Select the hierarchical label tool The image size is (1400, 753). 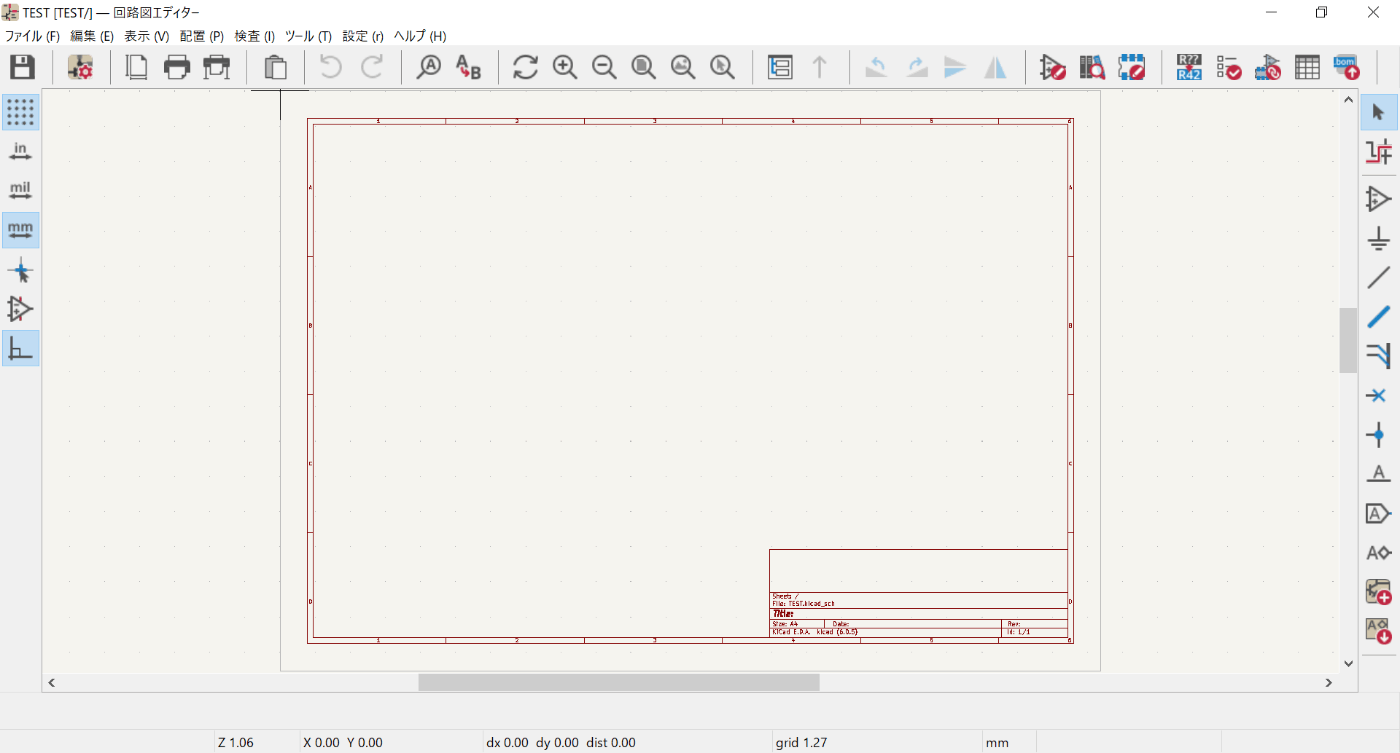click(1379, 552)
